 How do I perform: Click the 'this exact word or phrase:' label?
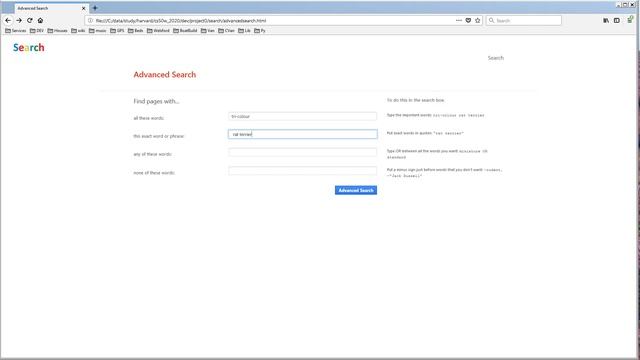(159, 136)
